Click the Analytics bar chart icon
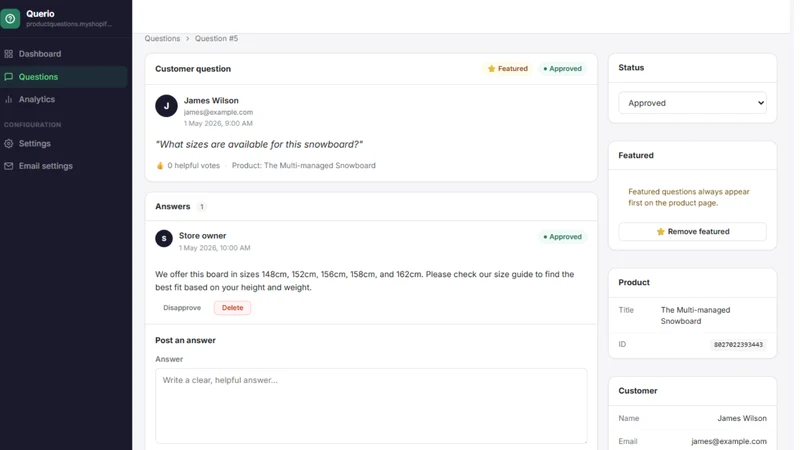This screenshot has width=800, height=450. point(9,99)
